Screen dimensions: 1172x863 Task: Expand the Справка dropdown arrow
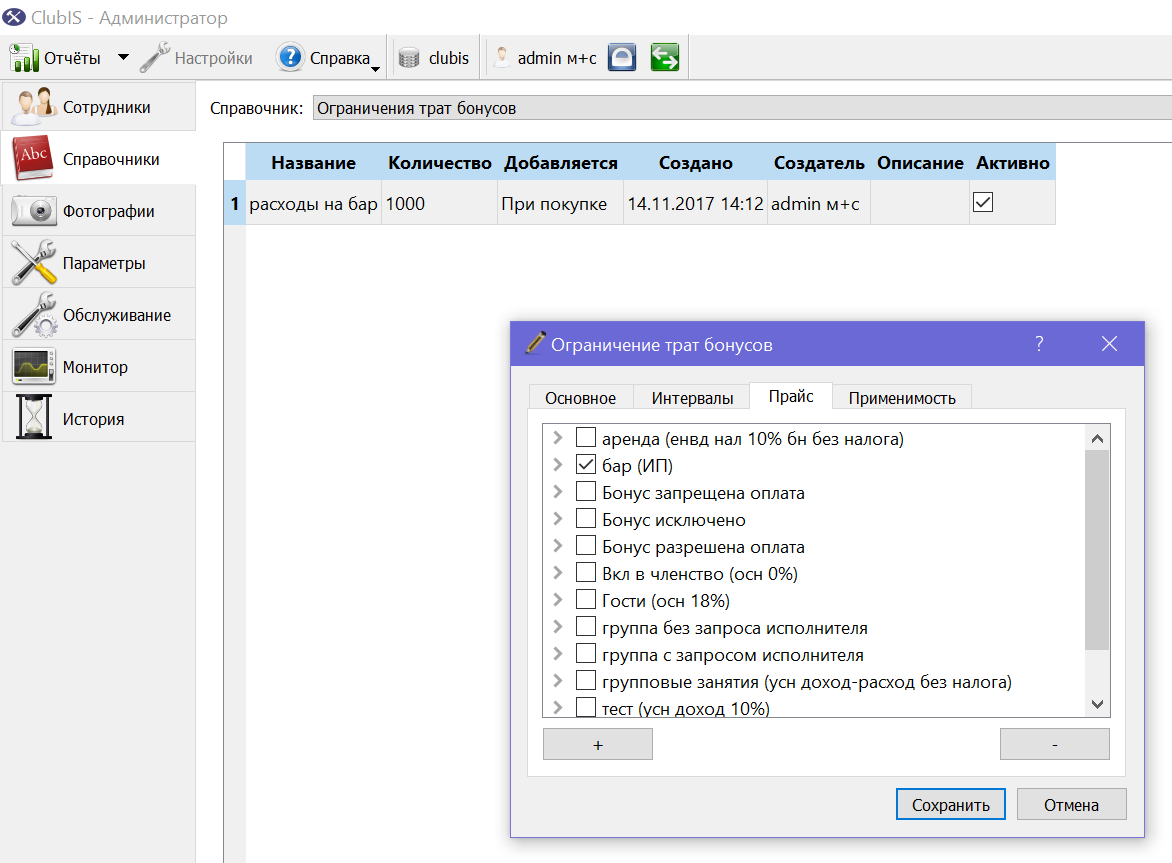[x=375, y=69]
